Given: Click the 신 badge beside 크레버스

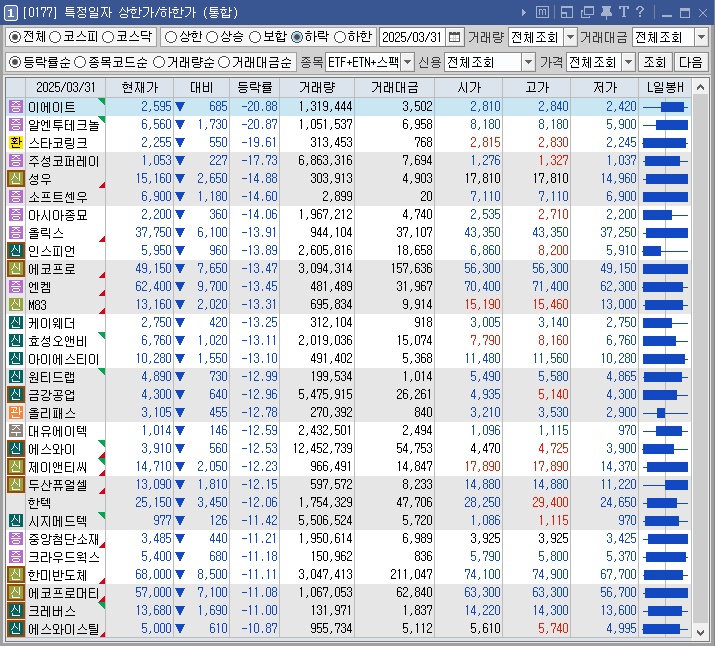Looking at the screenshot, I should [x=16, y=611].
